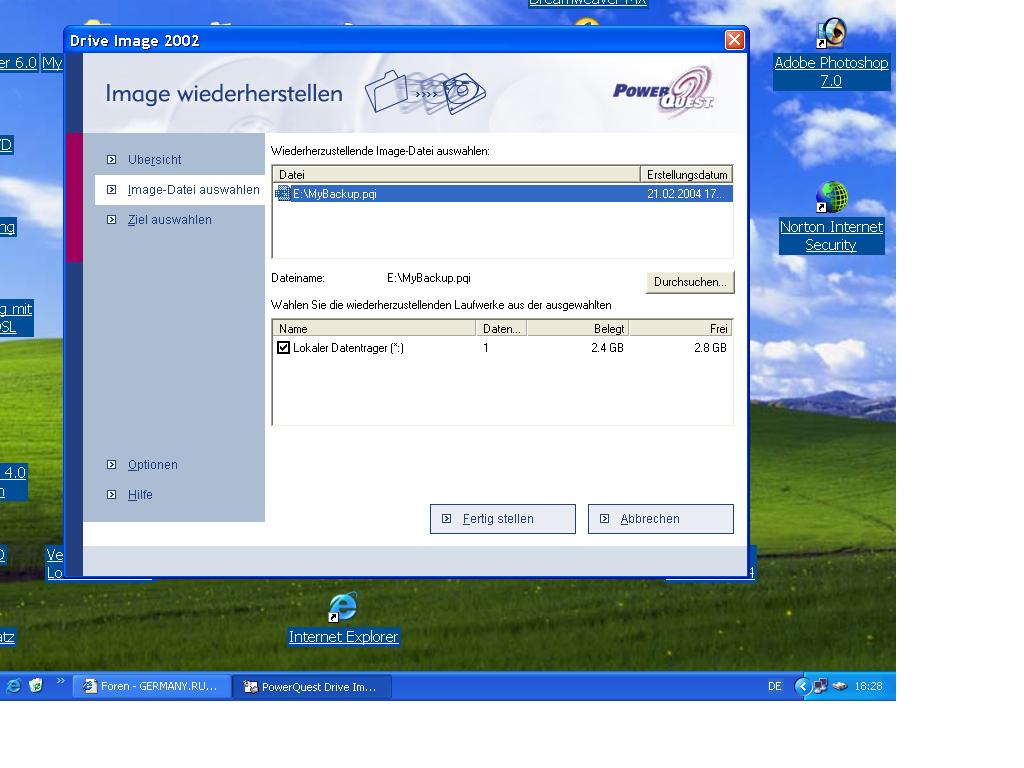Click Belegt column header
Viewport: 1024px width, 768px height.
point(578,328)
